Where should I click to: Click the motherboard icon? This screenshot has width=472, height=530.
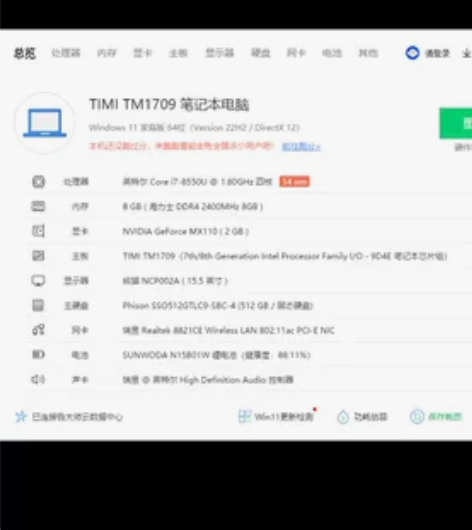38,256
